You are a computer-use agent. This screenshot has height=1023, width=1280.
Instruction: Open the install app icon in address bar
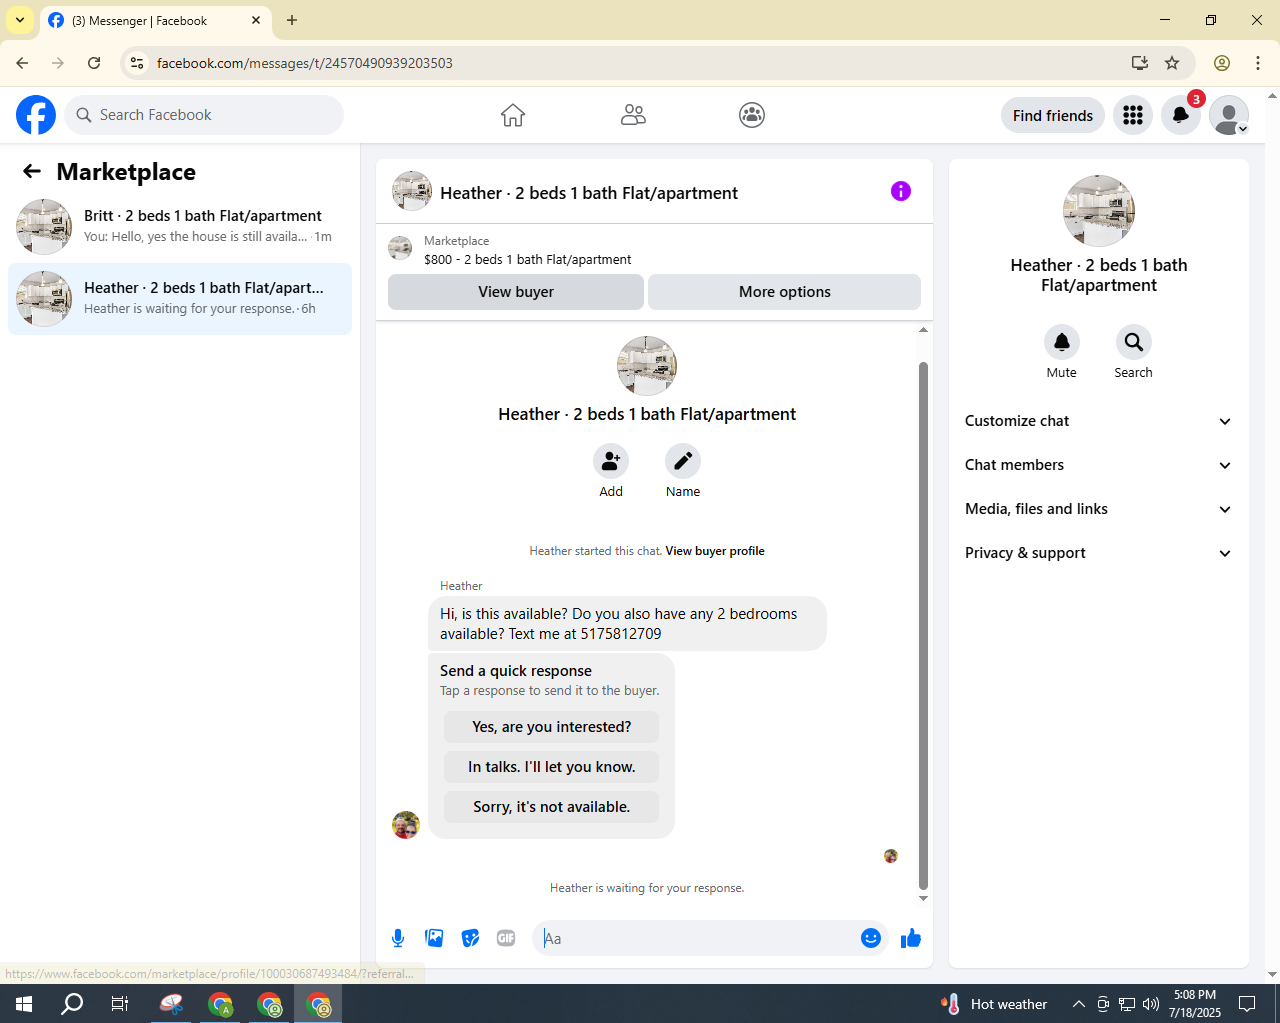point(1139,63)
